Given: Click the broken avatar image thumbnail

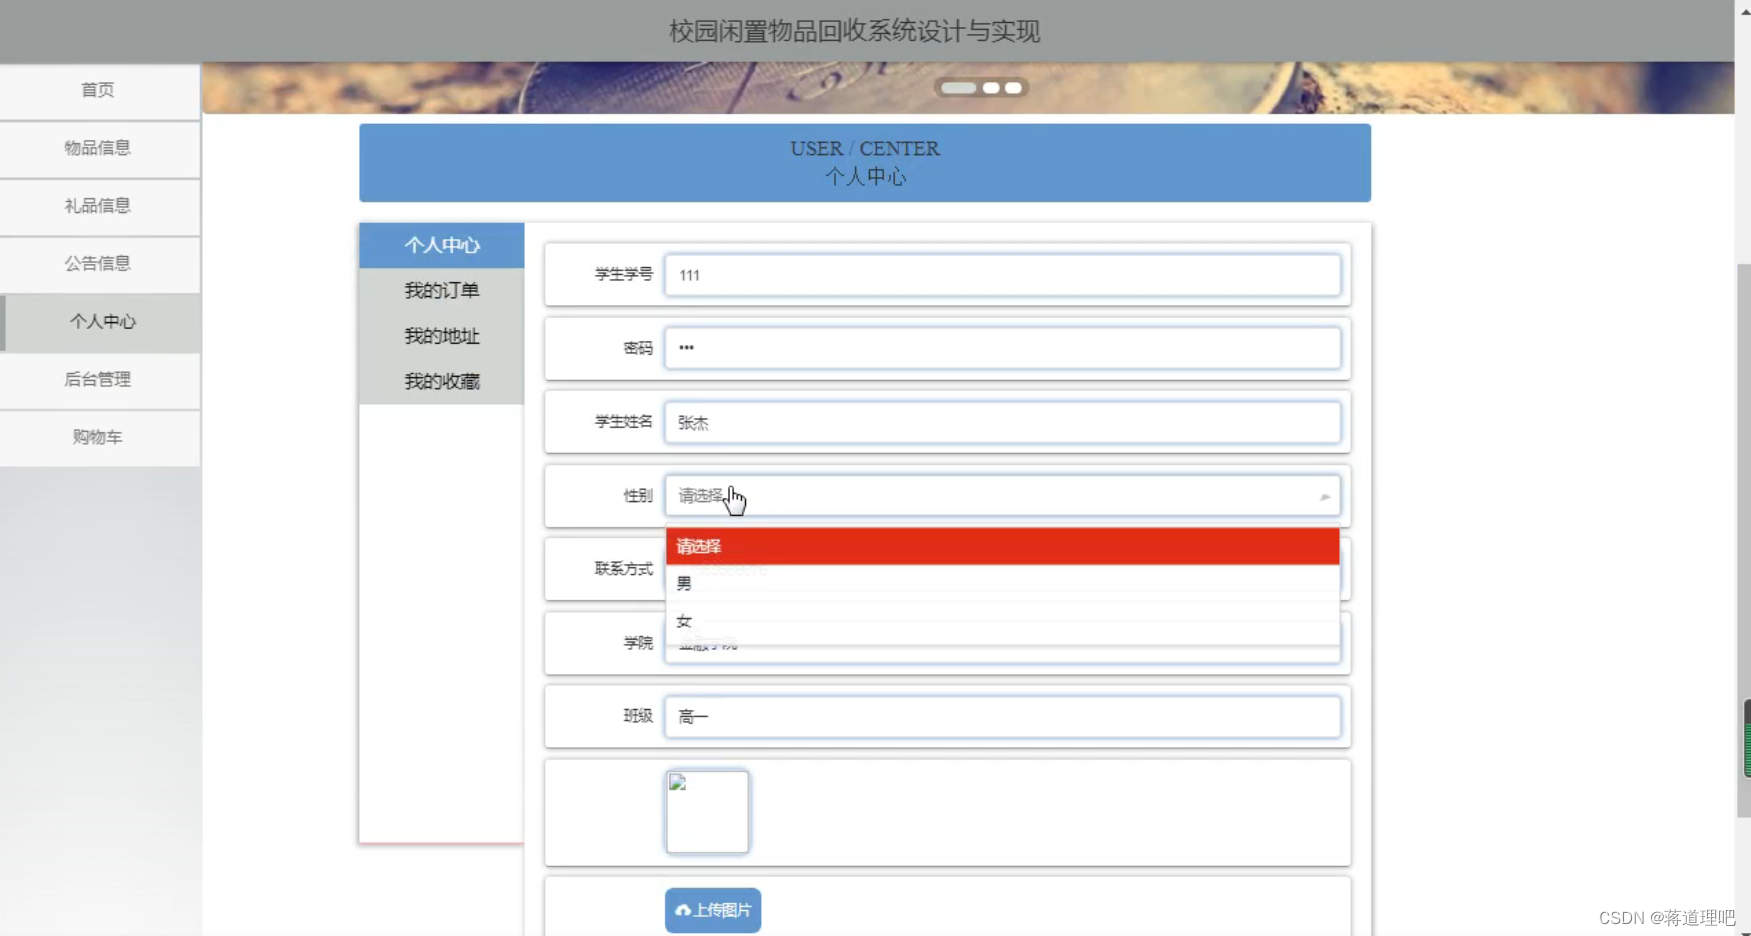Looking at the screenshot, I should point(707,812).
